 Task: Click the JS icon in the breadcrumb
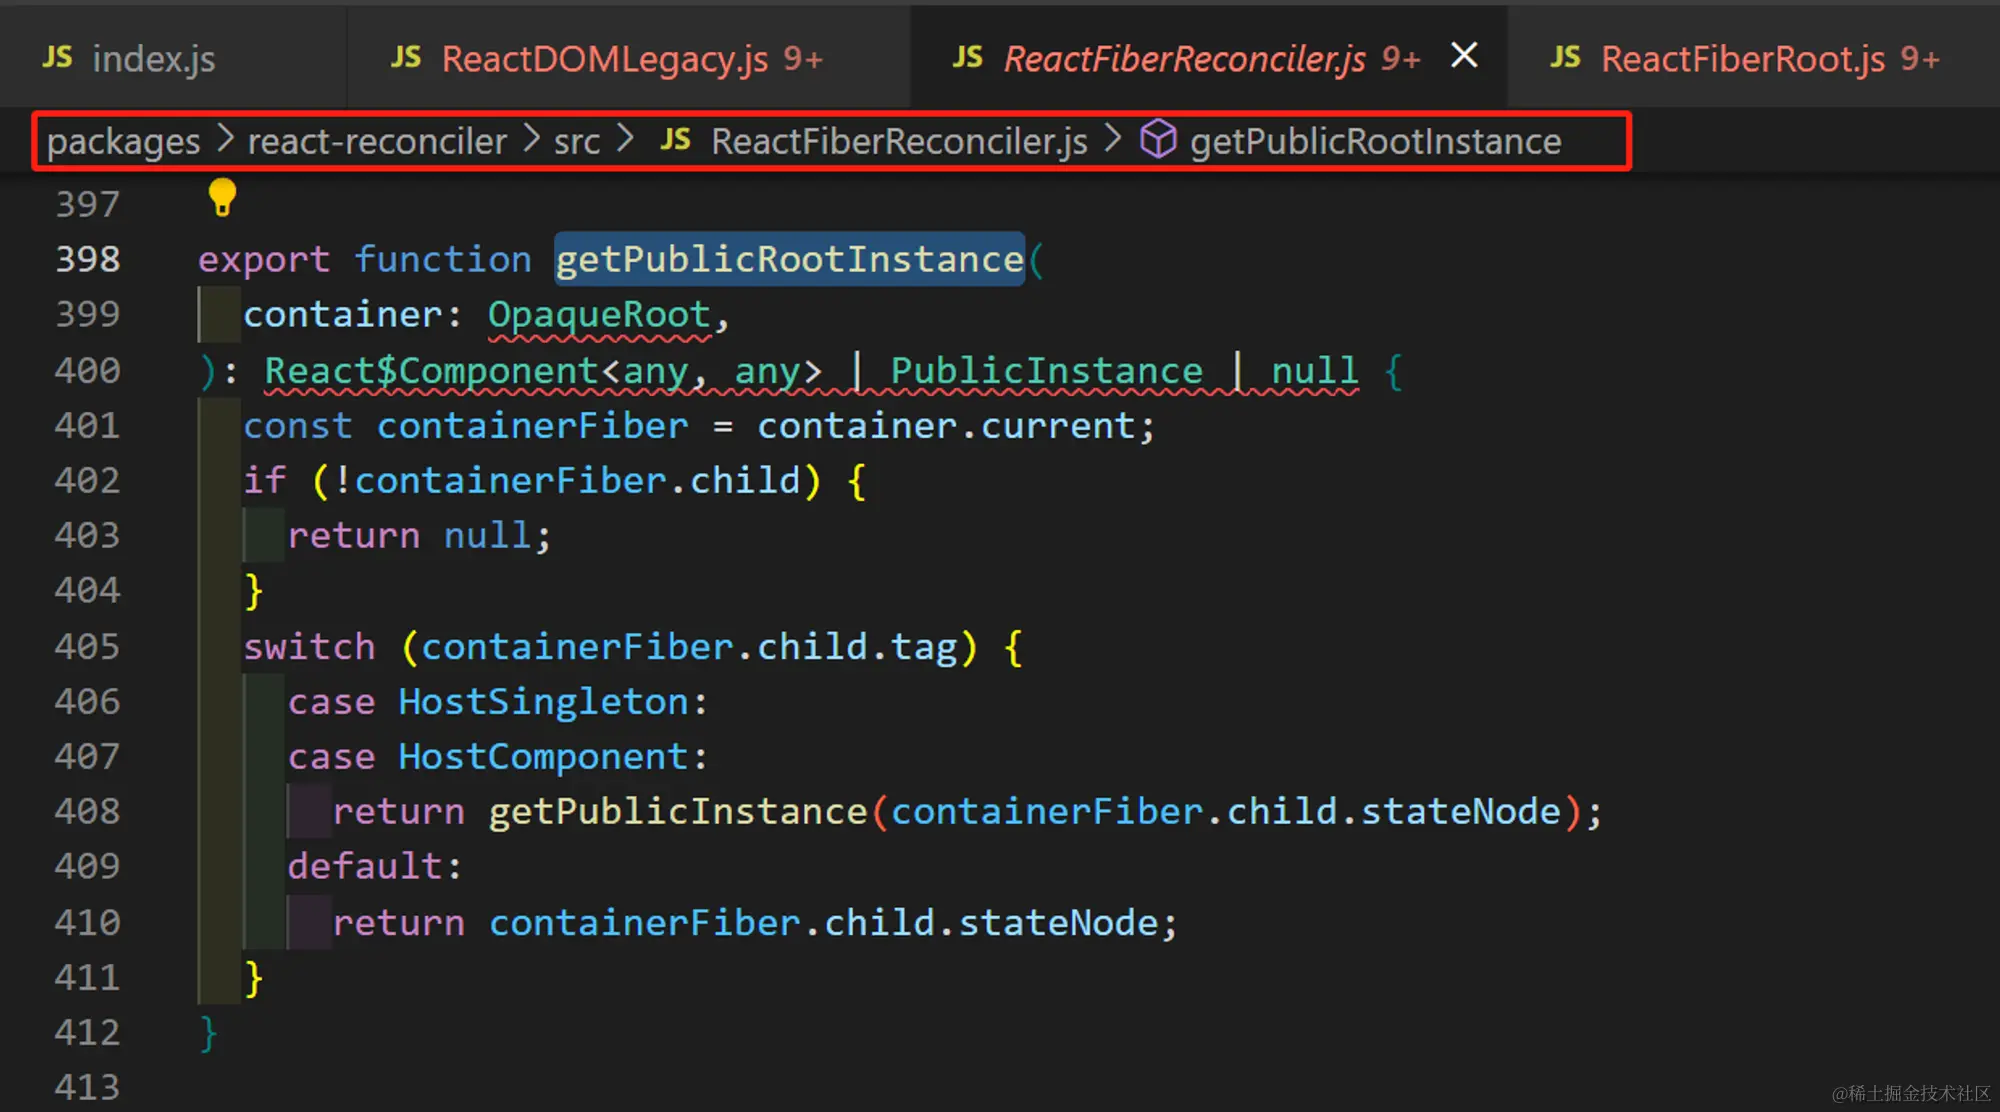(676, 140)
